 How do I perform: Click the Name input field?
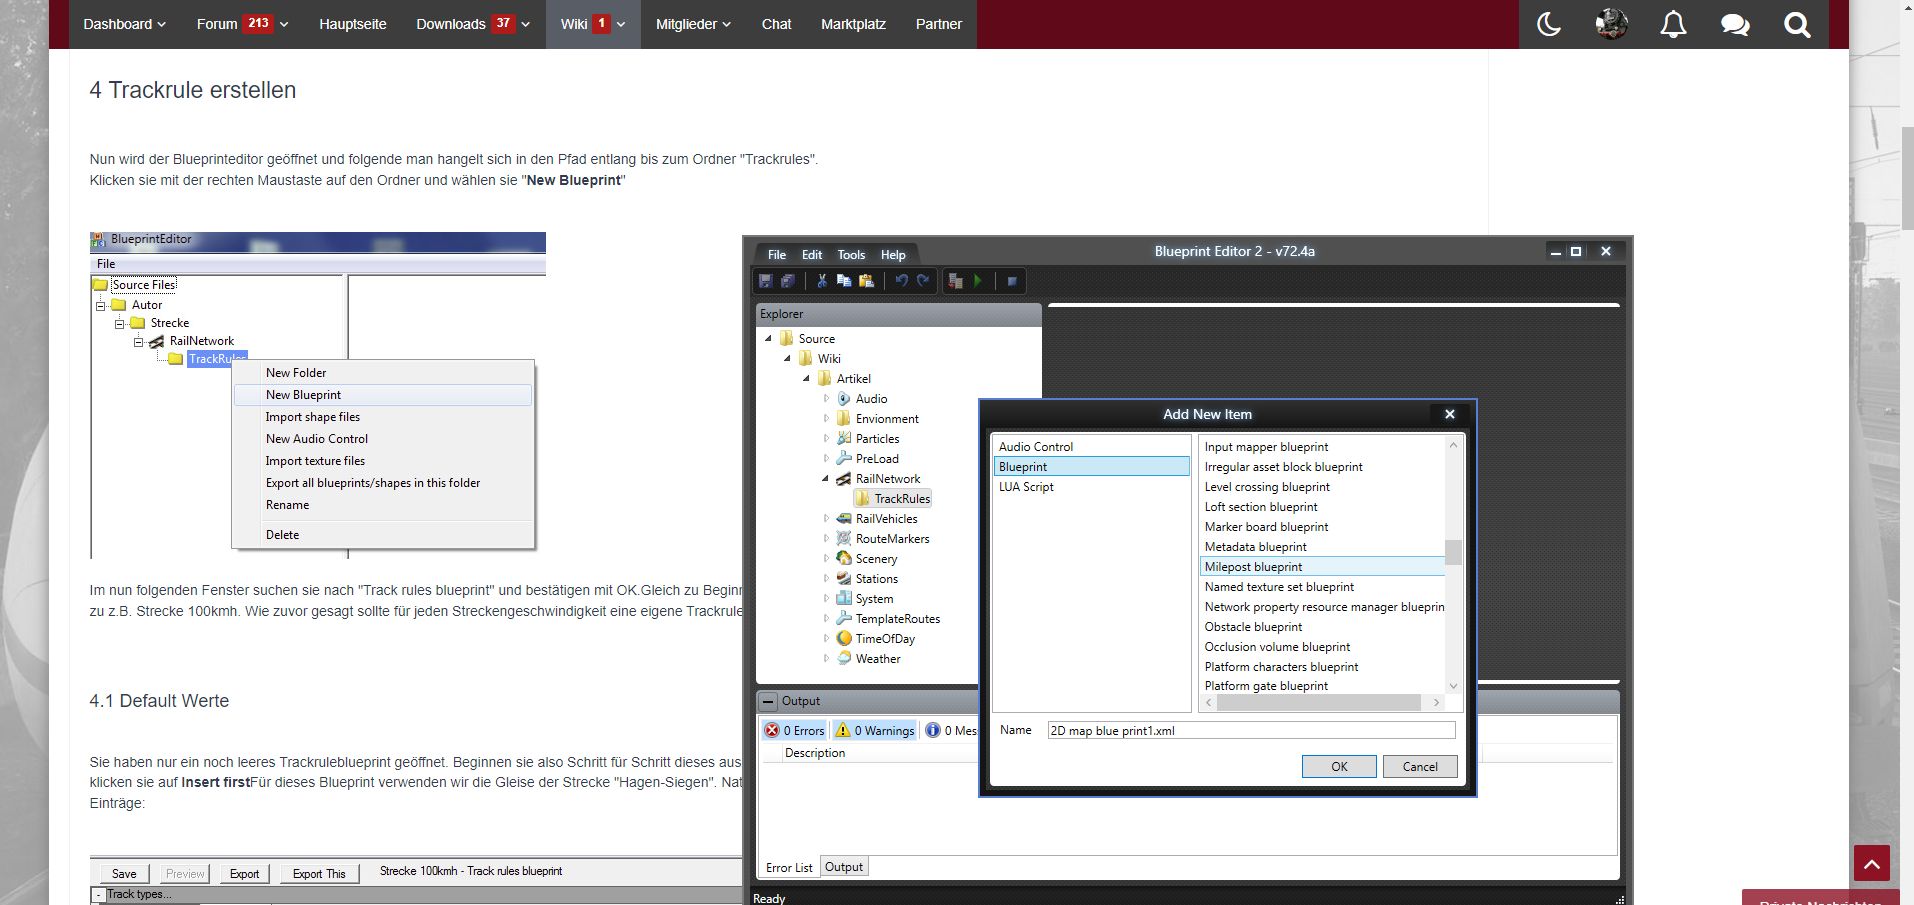(1250, 730)
